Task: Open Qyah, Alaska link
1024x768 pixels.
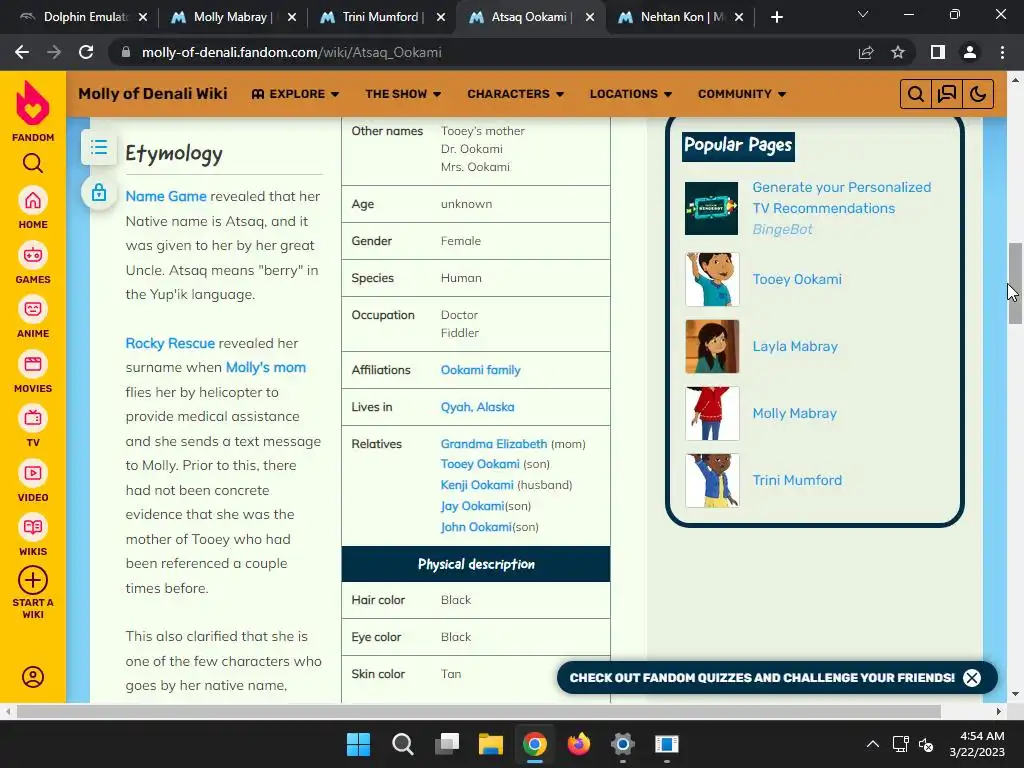Action: (477, 408)
